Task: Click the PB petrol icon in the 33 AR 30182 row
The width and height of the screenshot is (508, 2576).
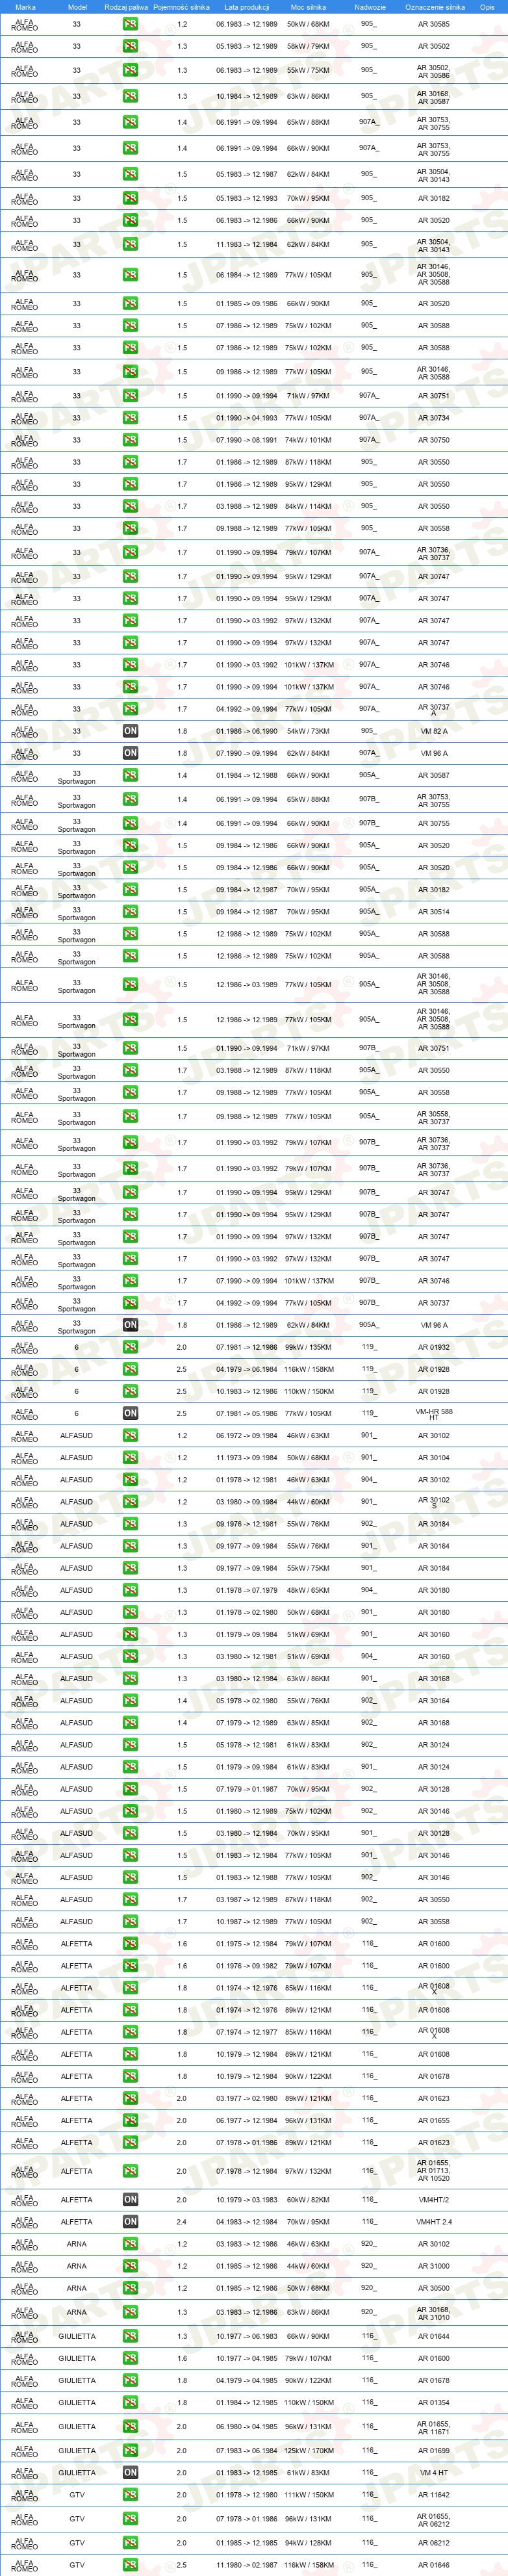Action: click(130, 198)
